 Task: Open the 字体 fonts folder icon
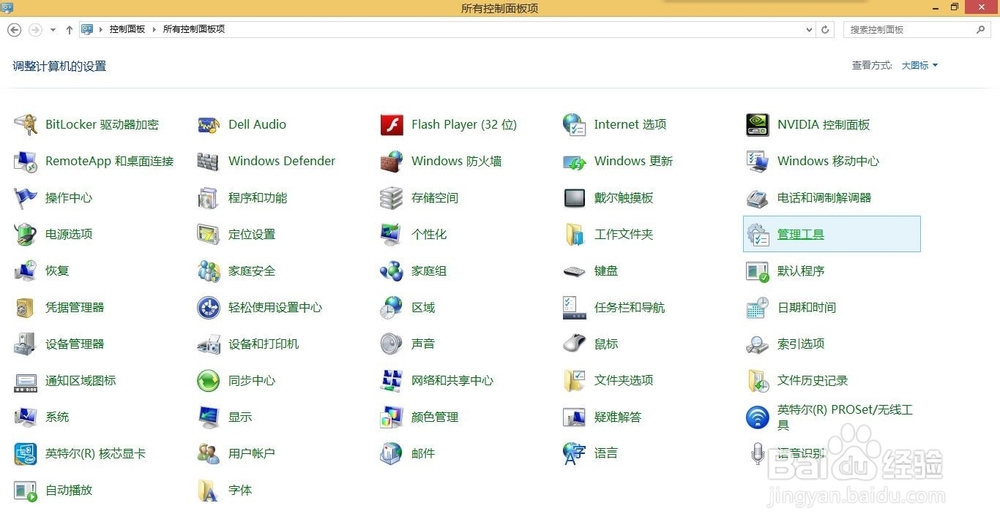tap(209, 490)
